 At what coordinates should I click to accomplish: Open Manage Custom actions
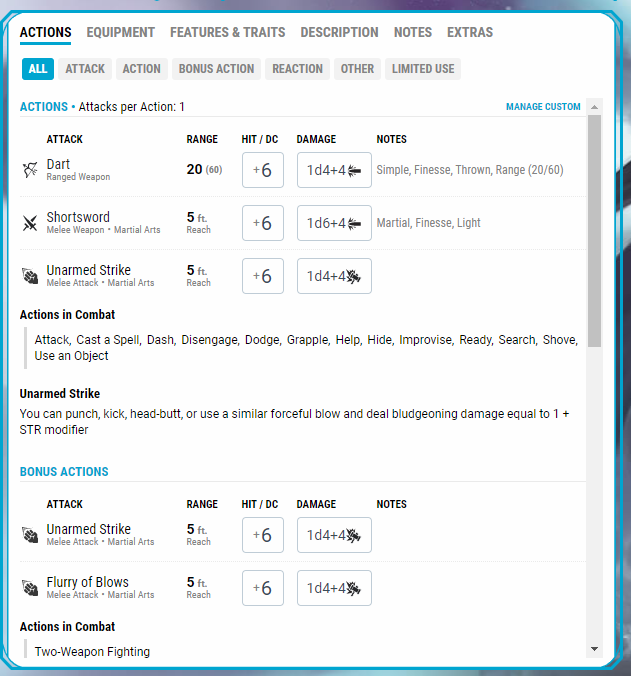(543, 106)
